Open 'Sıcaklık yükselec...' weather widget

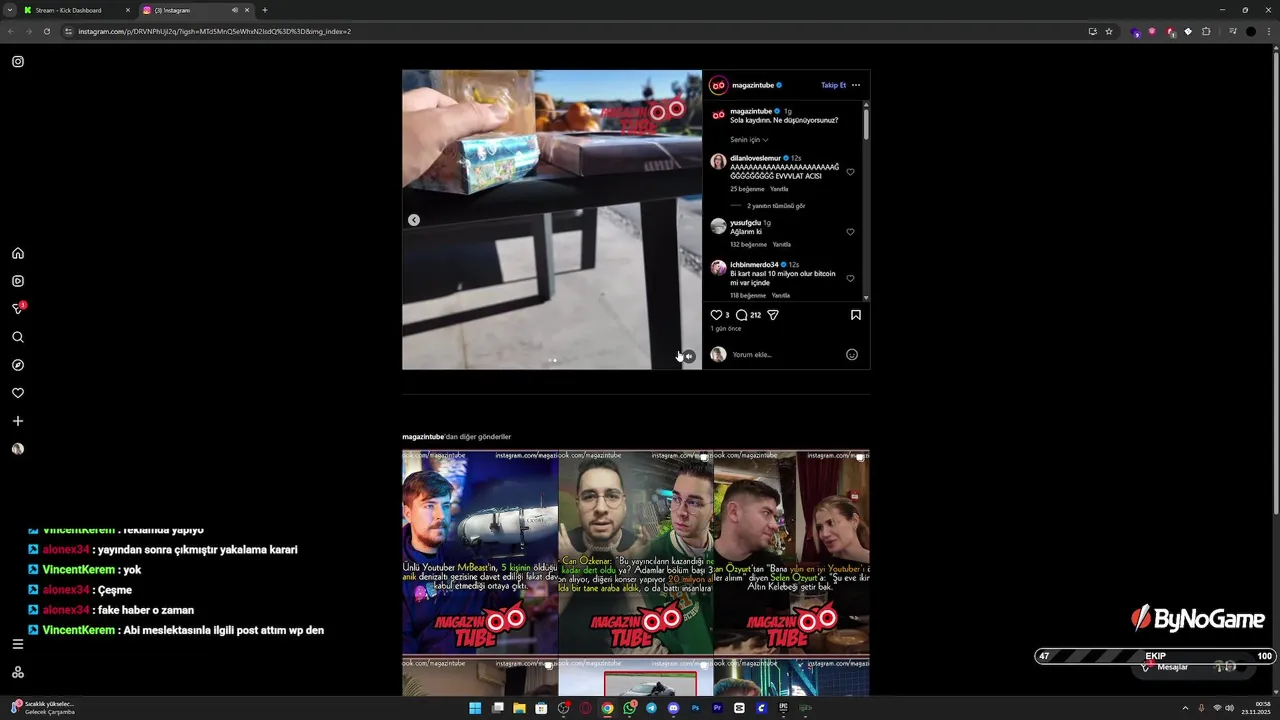(42, 708)
